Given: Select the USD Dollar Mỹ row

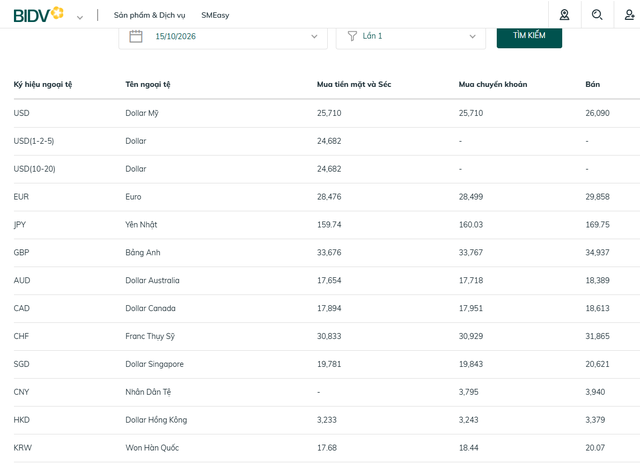Looking at the screenshot, I should tap(327, 113).
